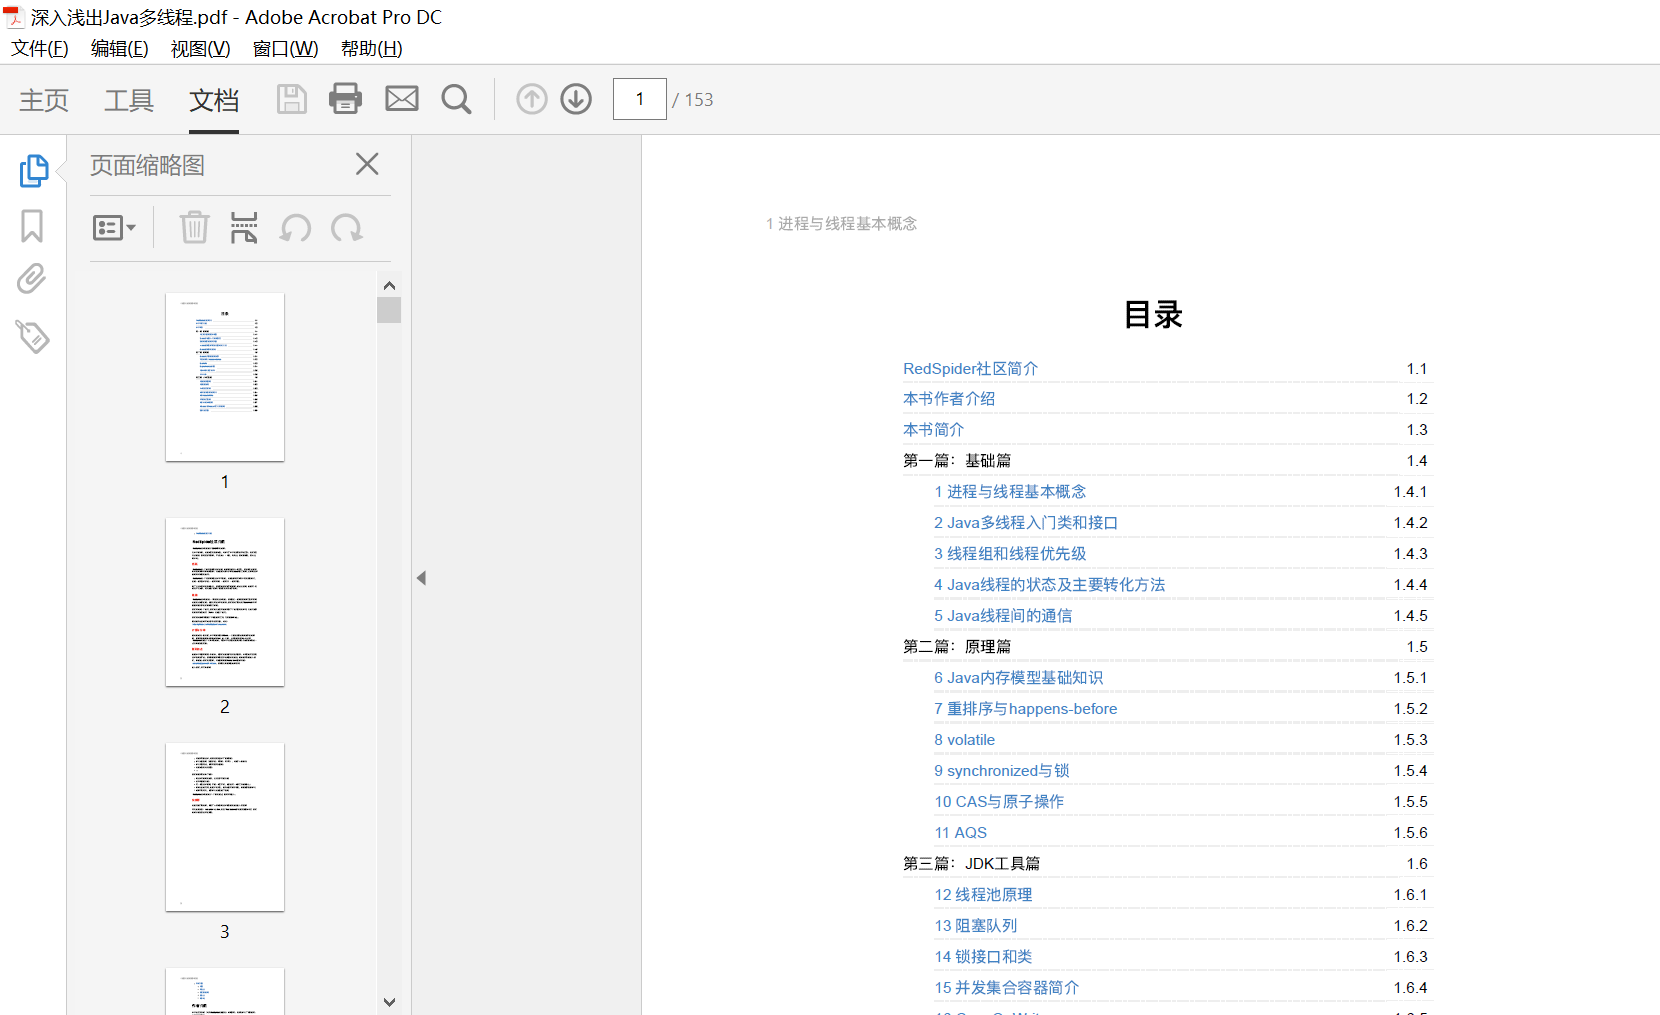Go to next page arrow icon

point(576,99)
